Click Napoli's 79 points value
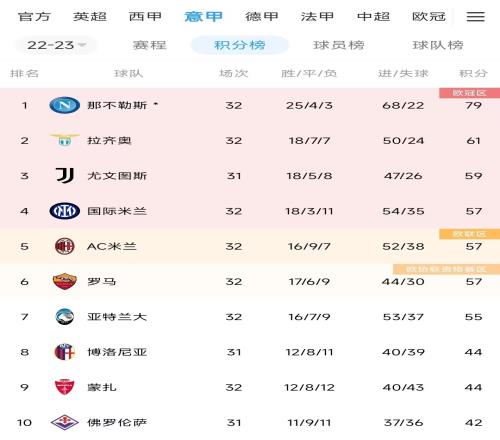 pyautogui.click(x=473, y=105)
